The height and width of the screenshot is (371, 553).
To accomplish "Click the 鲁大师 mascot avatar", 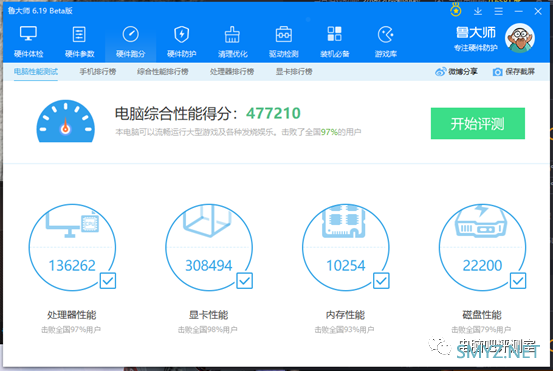I will [x=519, y=38].
